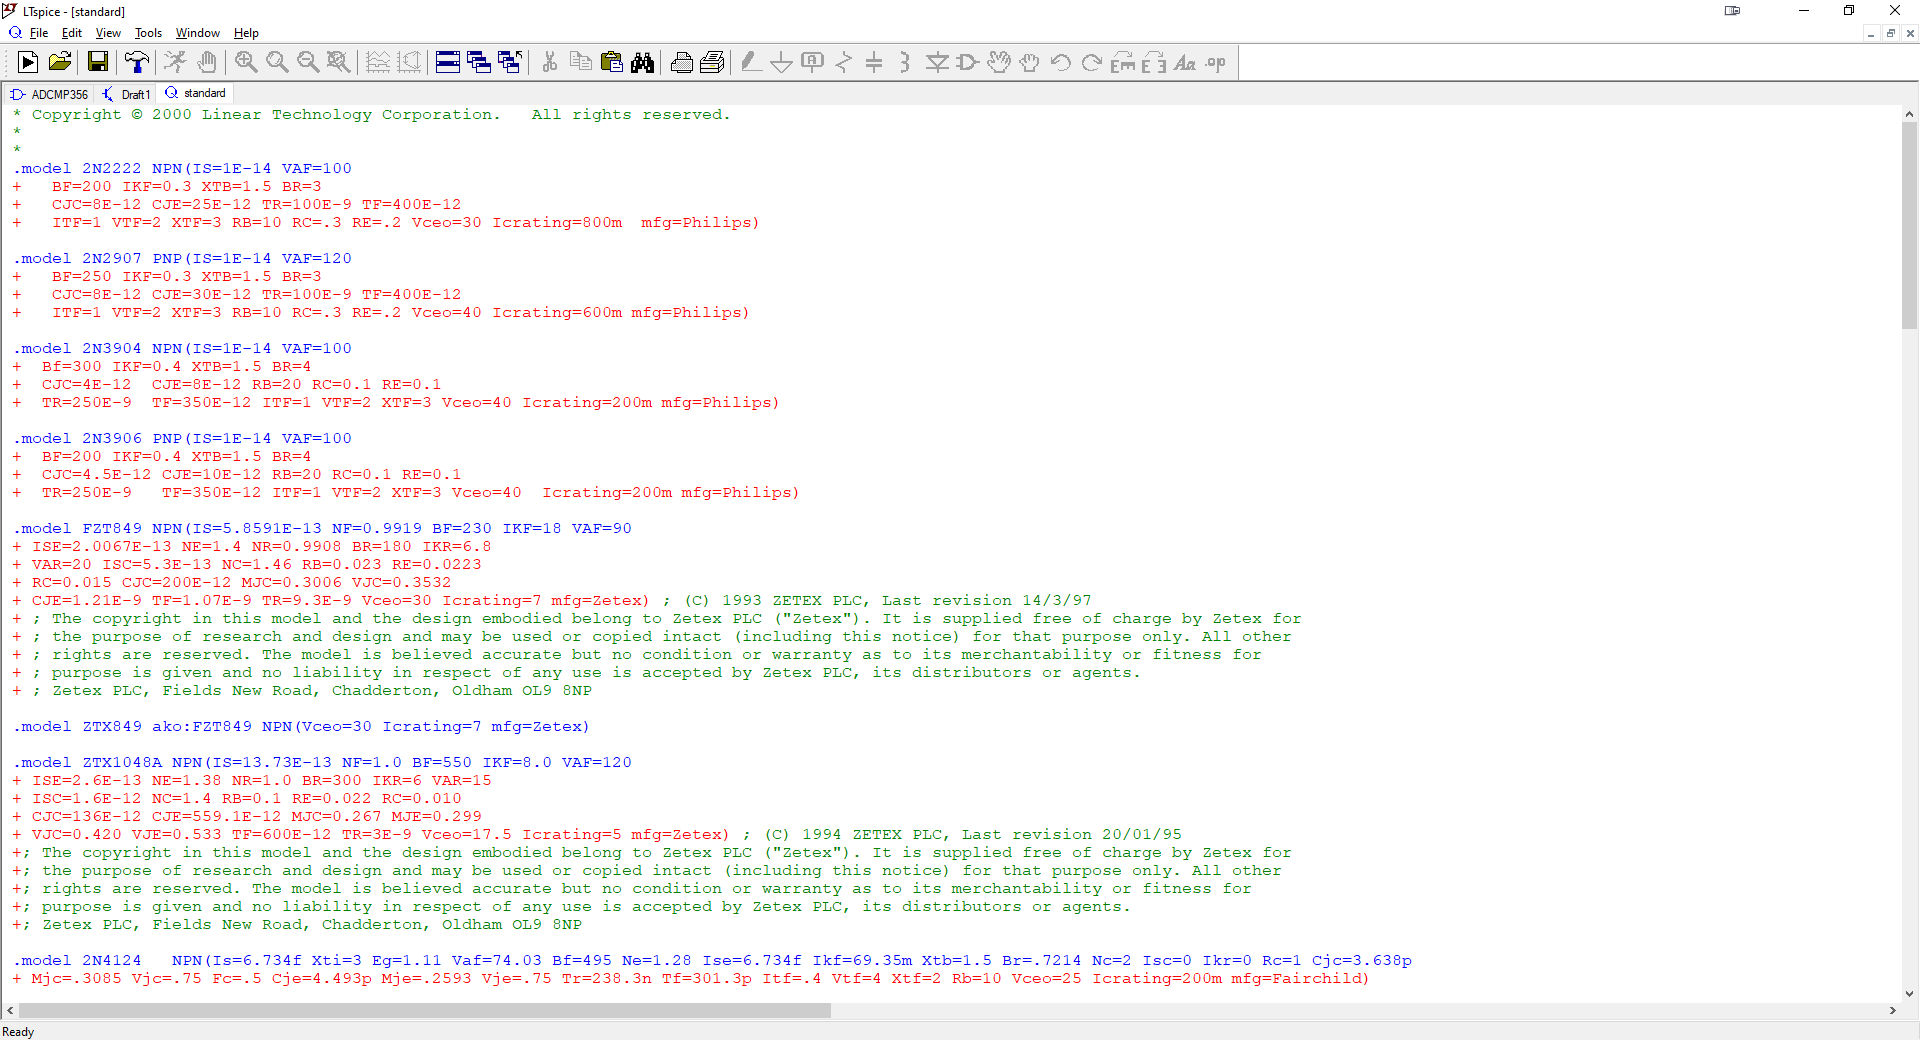Click the '.model 2N2907 PNP' line

(182, 258)
